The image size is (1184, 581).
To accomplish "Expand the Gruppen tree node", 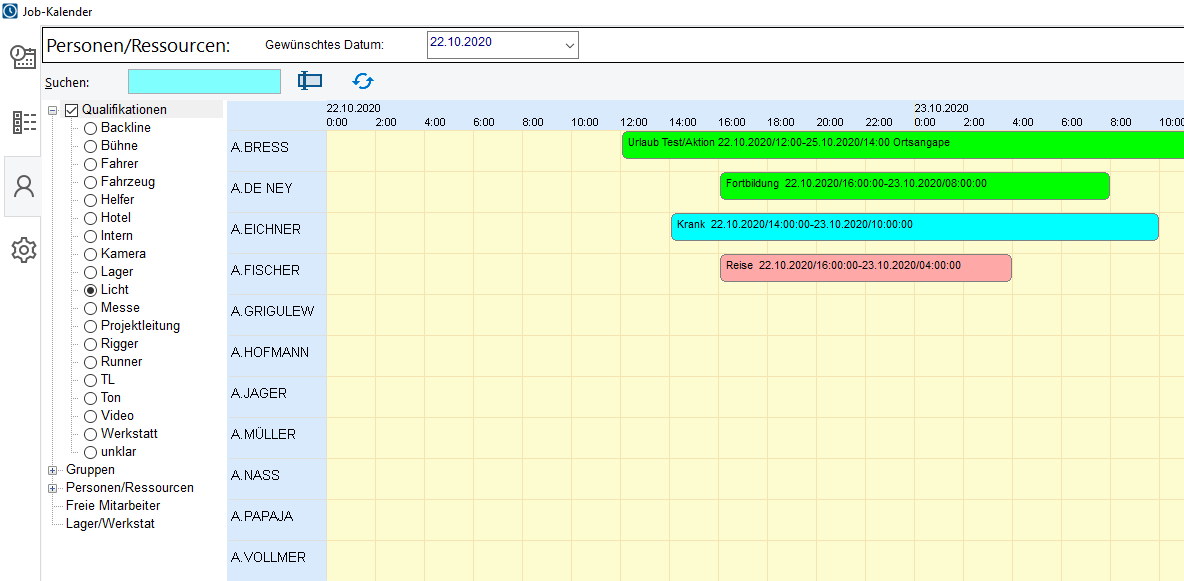I will click(52, 470).
